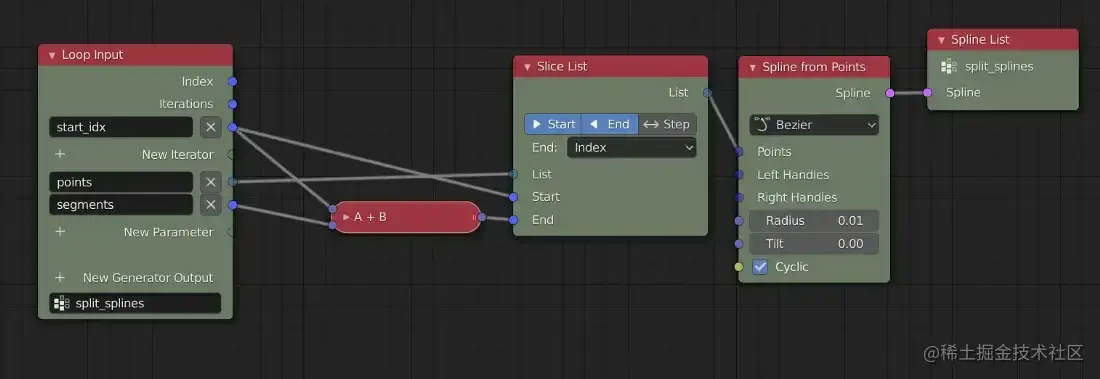Click the Spline List node title
The height and width of the screenshot is (379, 1100).
tap(980, 40)
